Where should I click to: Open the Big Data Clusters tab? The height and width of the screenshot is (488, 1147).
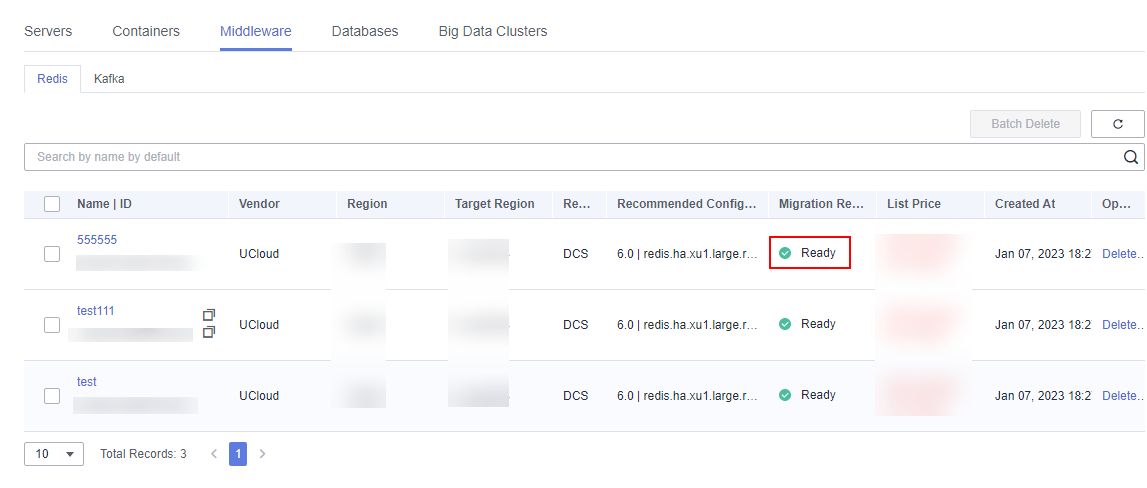point(493,31)
